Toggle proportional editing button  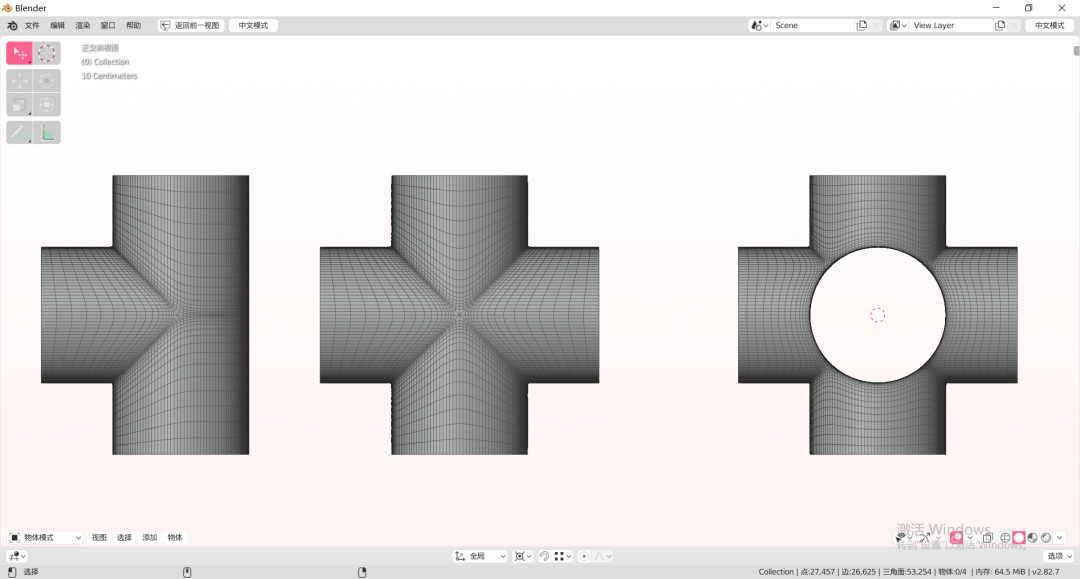584,556
